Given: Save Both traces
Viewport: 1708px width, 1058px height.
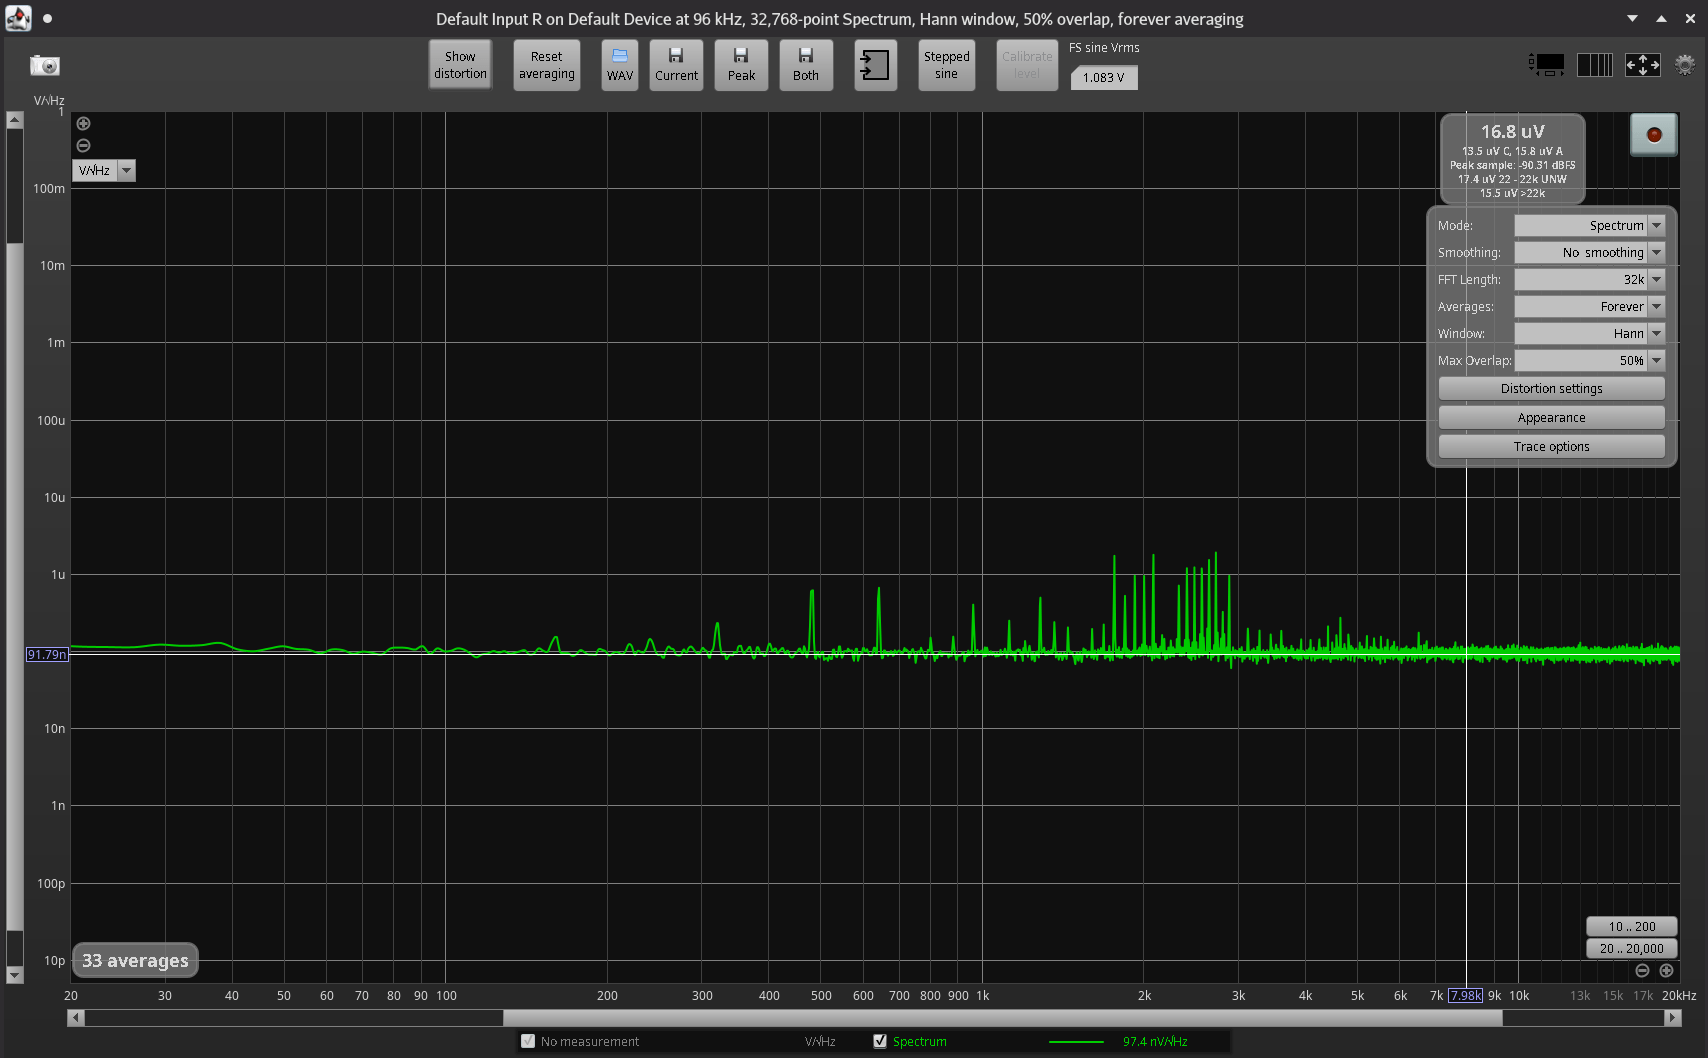Looking at the screenshot, I should pyautogui.click(x=806, y=65).
